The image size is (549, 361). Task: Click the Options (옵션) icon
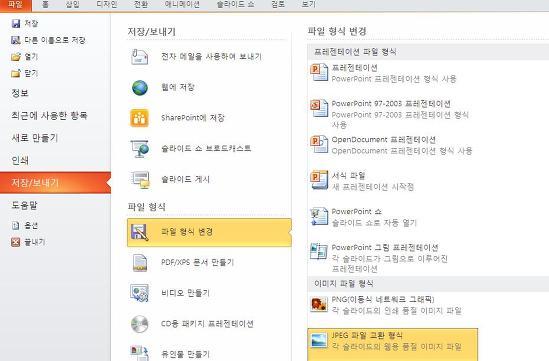16,225
